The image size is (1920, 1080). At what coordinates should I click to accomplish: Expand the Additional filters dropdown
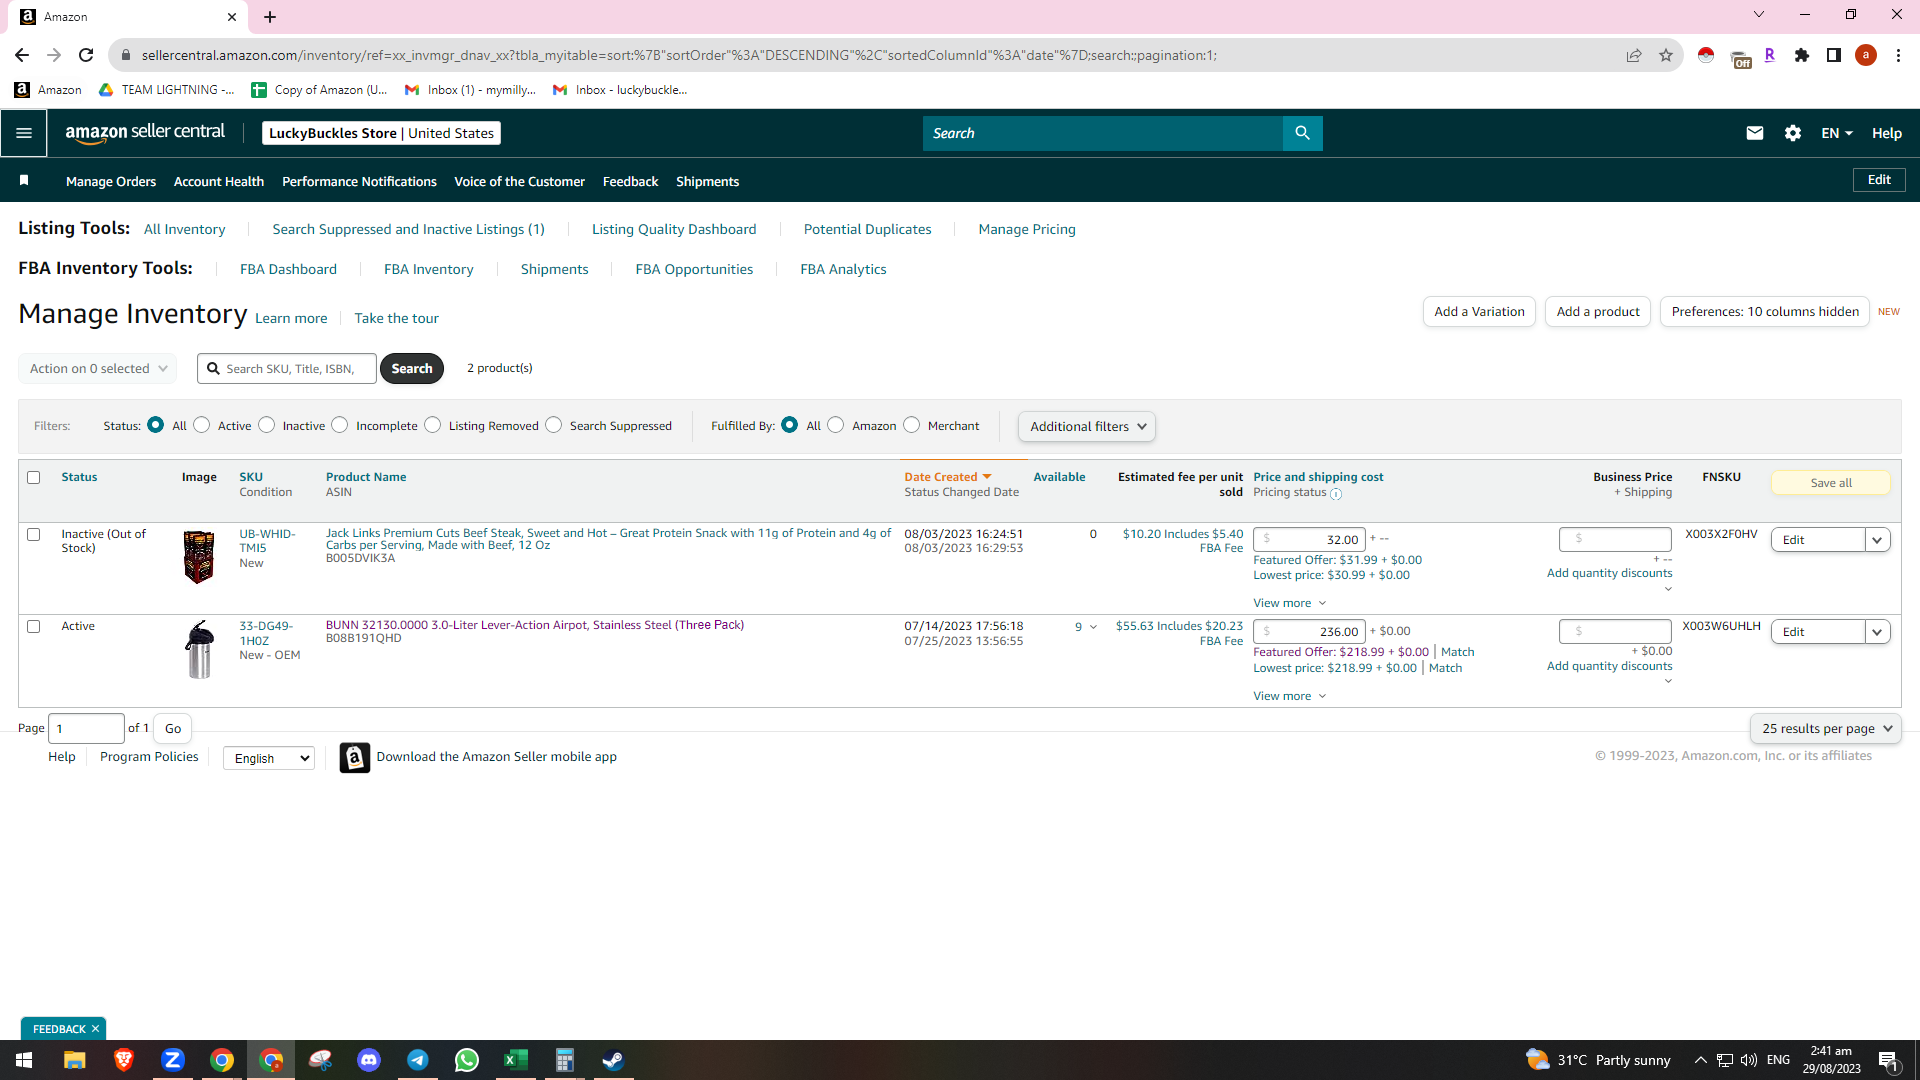tap(1087, 426)
